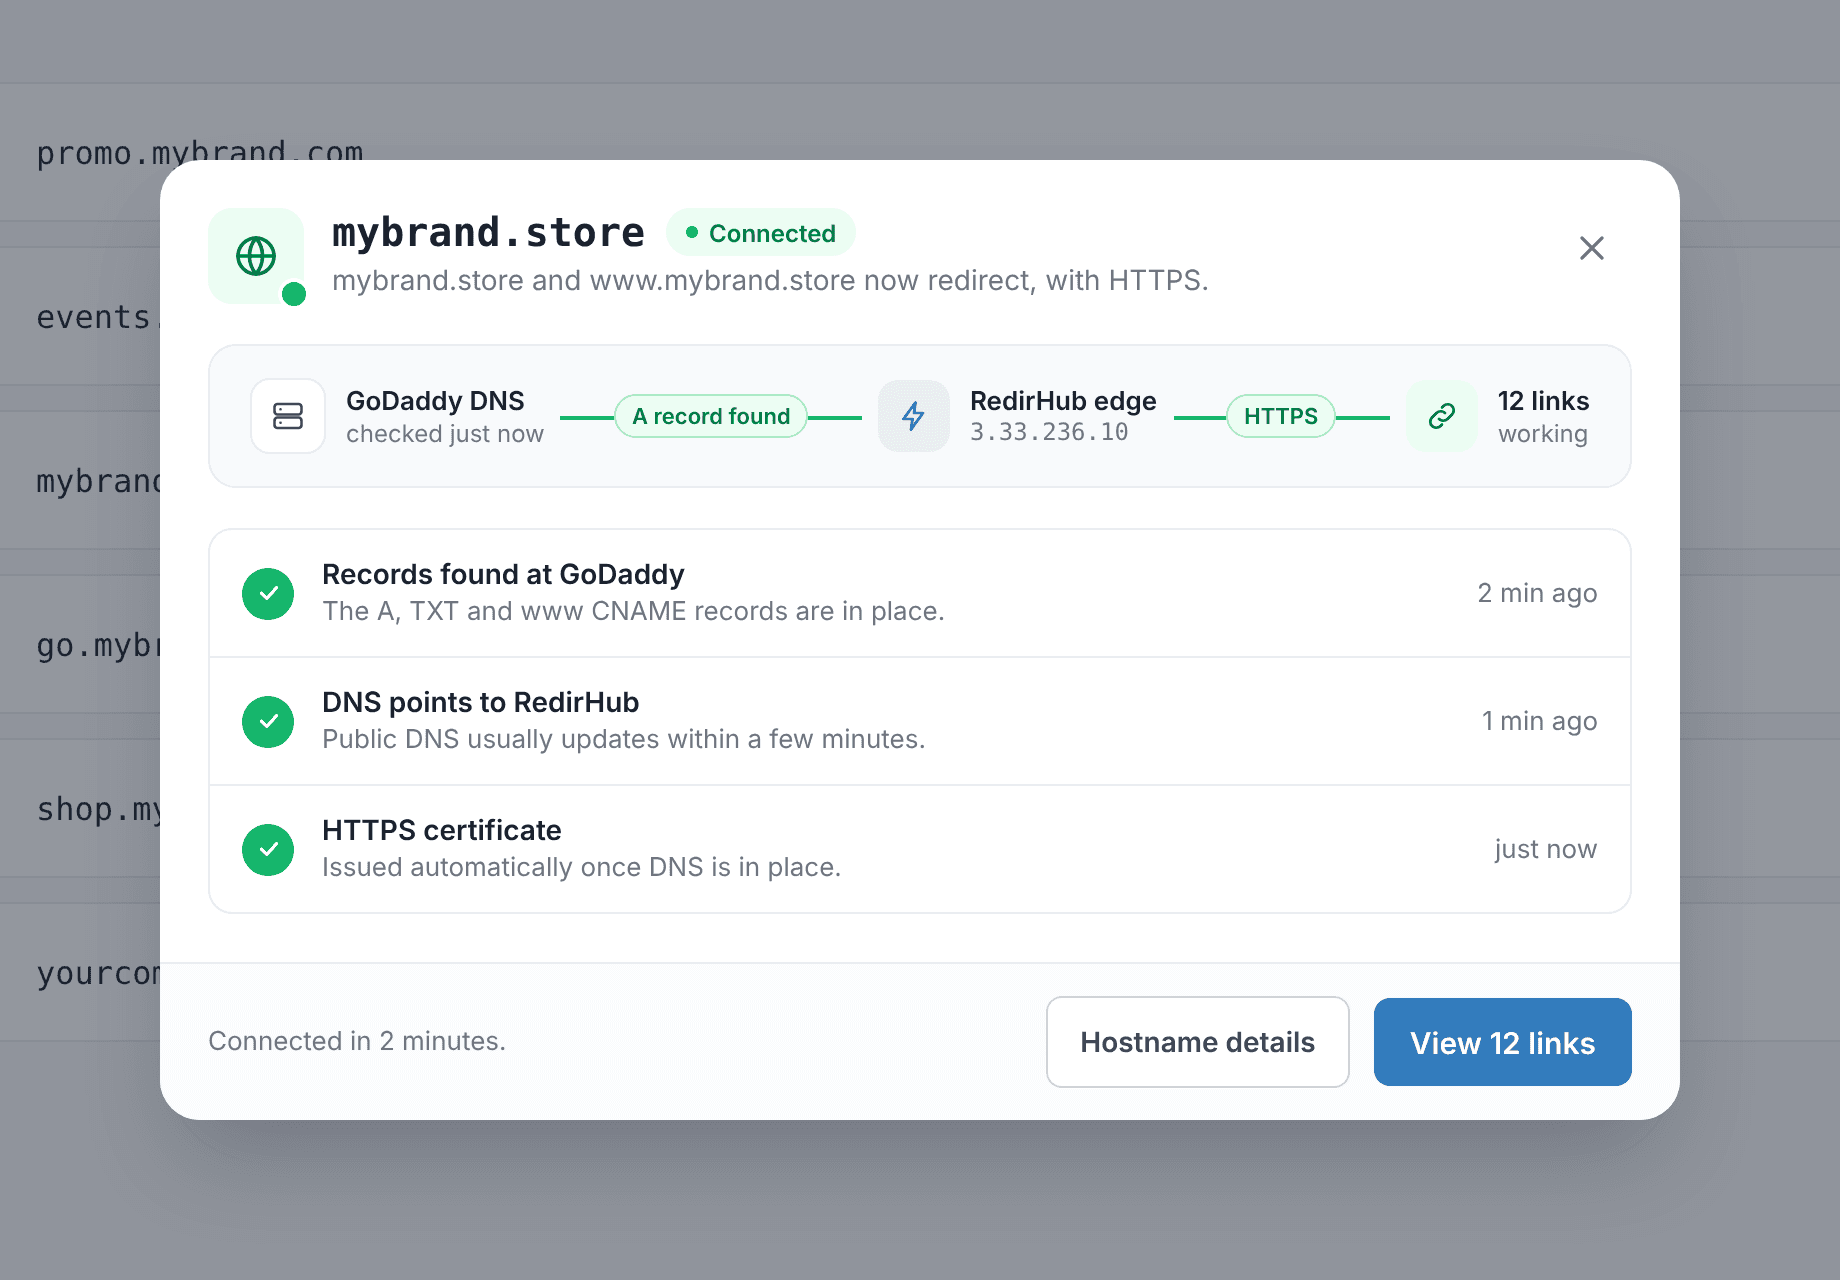The image size is (1840, 1280).
Task: Click the '1 min ago' timestamp
Action: (x=1539, y=721)
